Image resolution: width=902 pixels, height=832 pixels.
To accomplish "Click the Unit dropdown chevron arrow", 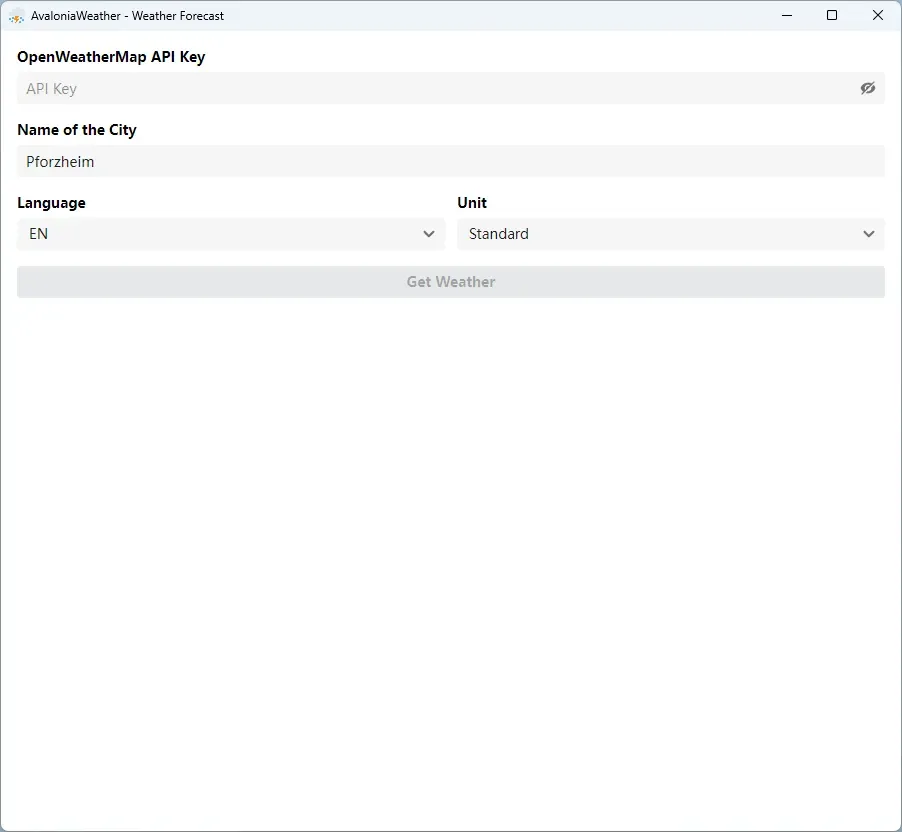I will pyautogui.click(x=868, y=234).
